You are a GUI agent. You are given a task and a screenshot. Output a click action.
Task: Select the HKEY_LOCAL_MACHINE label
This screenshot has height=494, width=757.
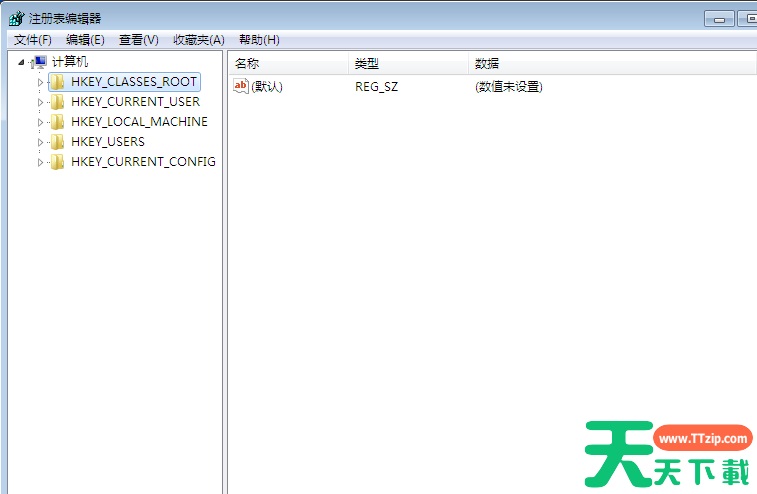pyautogui.click(x=140, y=122)
